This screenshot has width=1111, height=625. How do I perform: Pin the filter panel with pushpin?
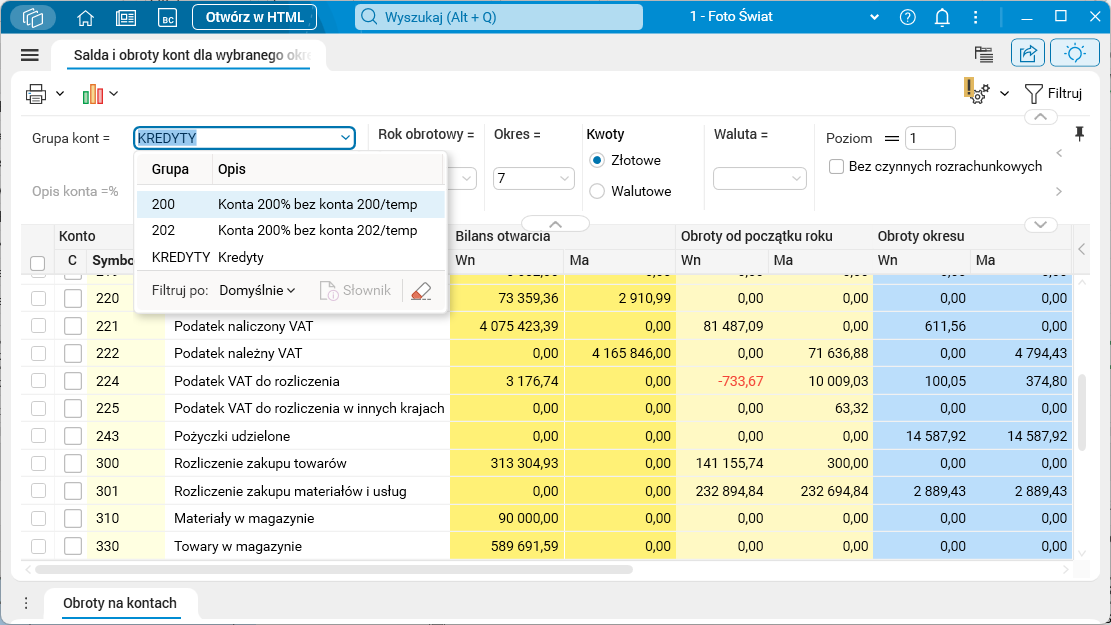(x=1079, y=134)
